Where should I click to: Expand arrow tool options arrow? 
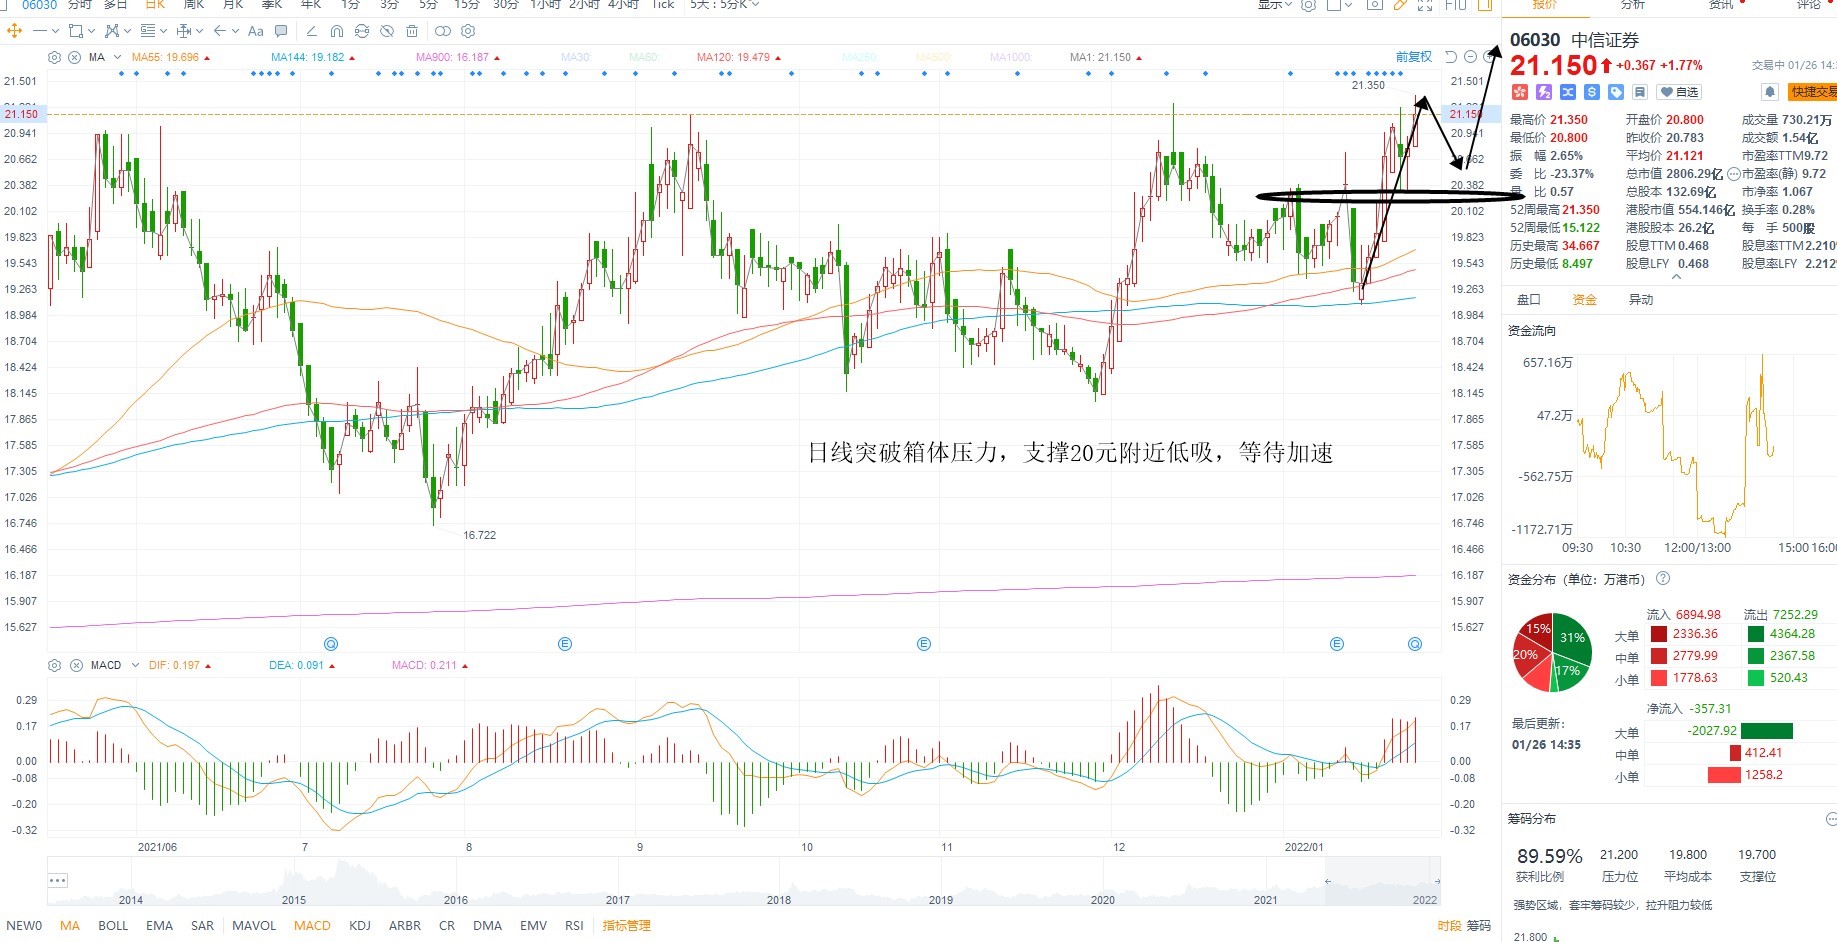pos(235,31)
